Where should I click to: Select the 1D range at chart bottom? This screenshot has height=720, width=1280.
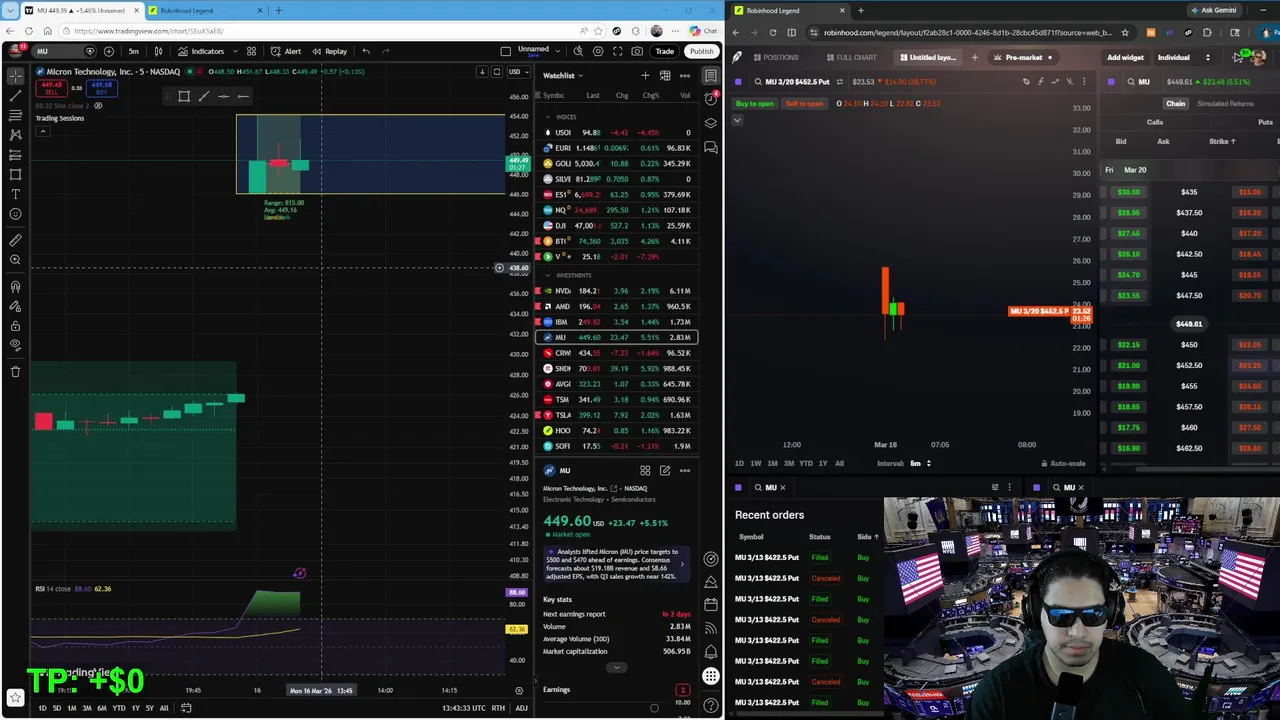click(x=42, y=708)
